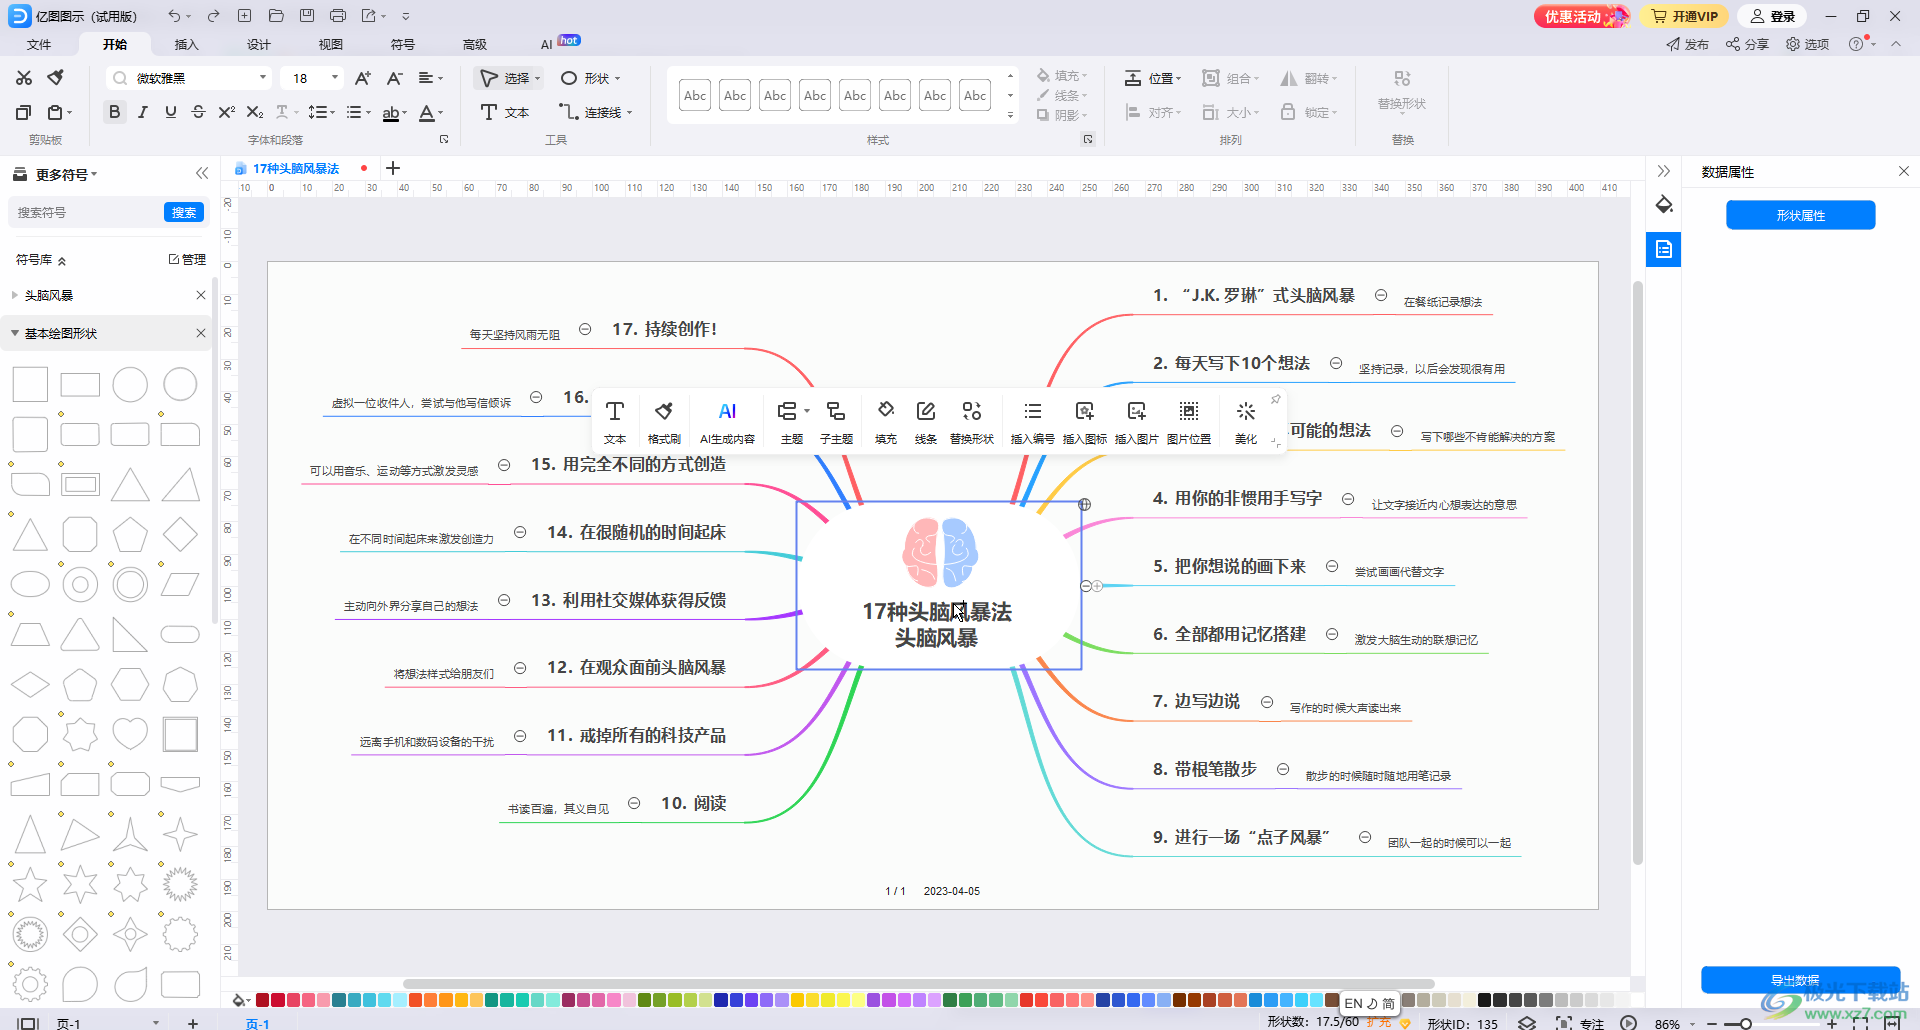Click 格式刷 format brush in floating toolbar
Image resolution: width=1920 pixels, height=1030 pixels.
(x=664, y=422)
